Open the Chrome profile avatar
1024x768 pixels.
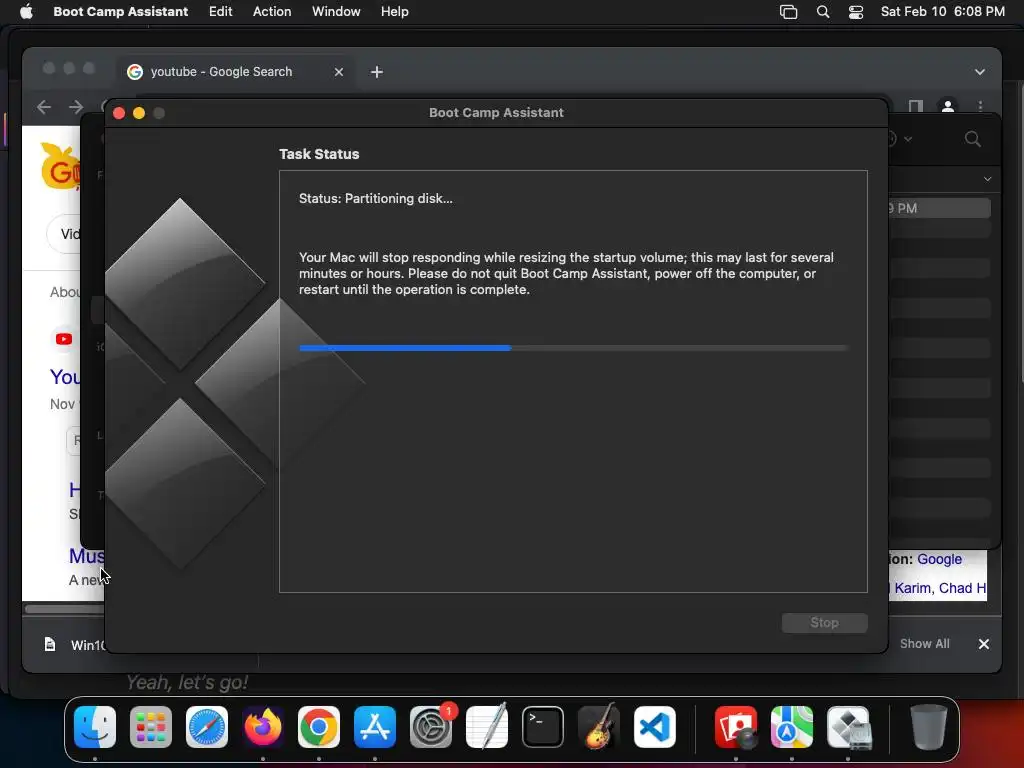tap(948, 106)
